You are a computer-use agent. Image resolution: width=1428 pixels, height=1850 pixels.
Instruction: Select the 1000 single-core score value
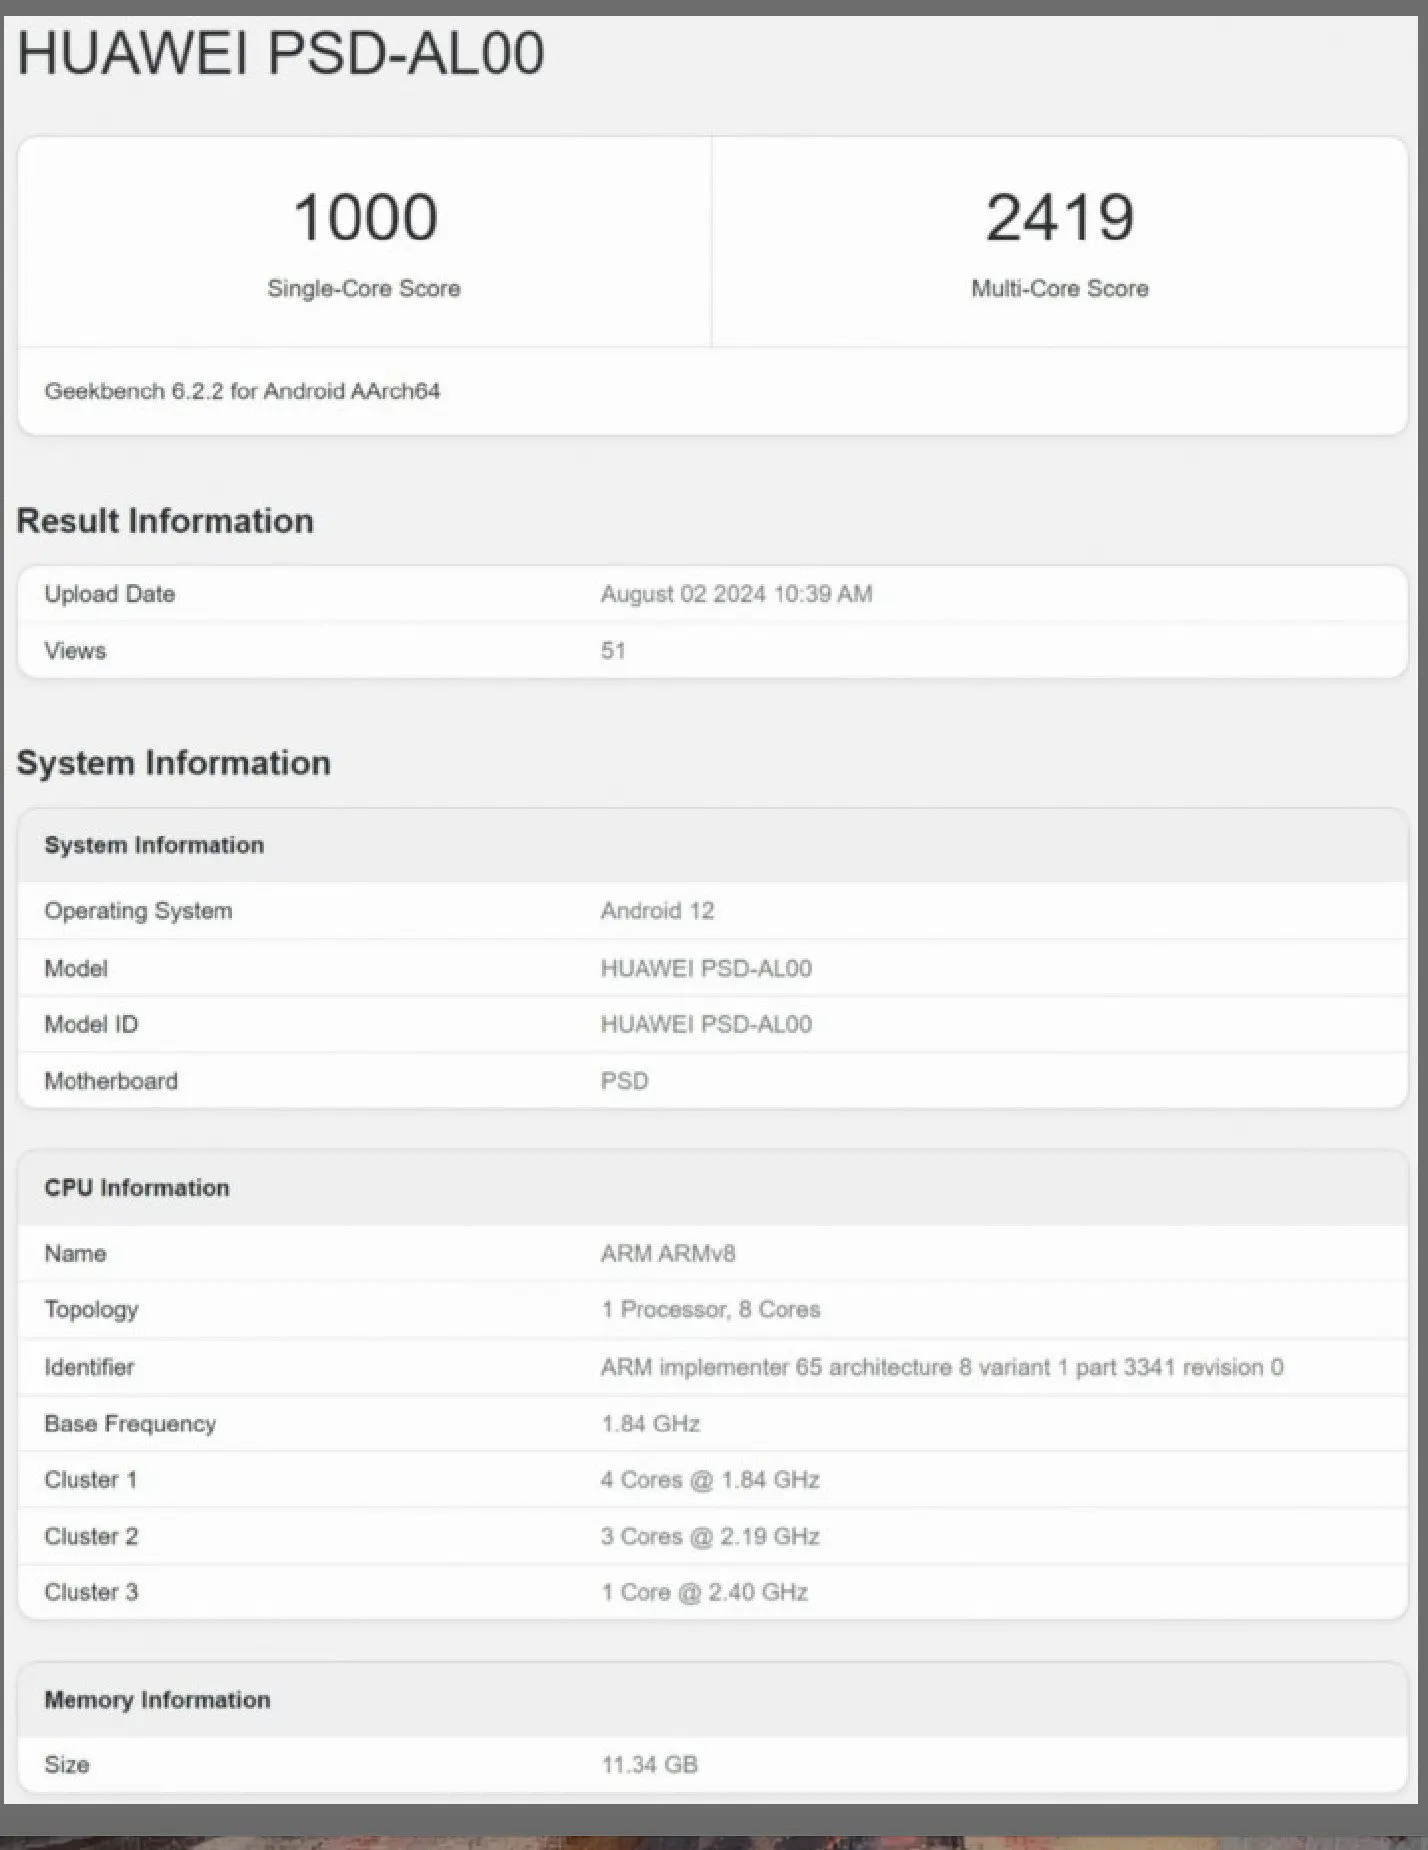[365, 217]
